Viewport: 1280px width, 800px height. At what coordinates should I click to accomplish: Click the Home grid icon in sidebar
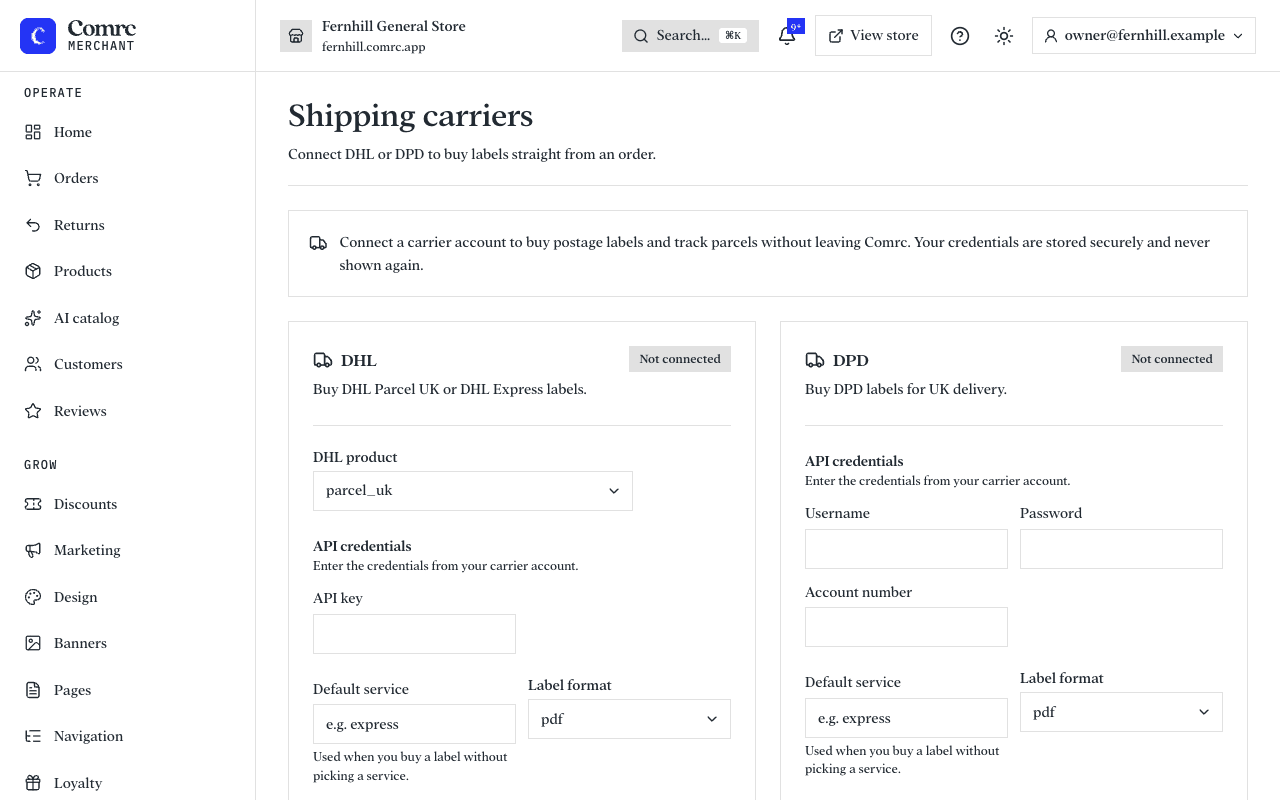click(33, 132)
